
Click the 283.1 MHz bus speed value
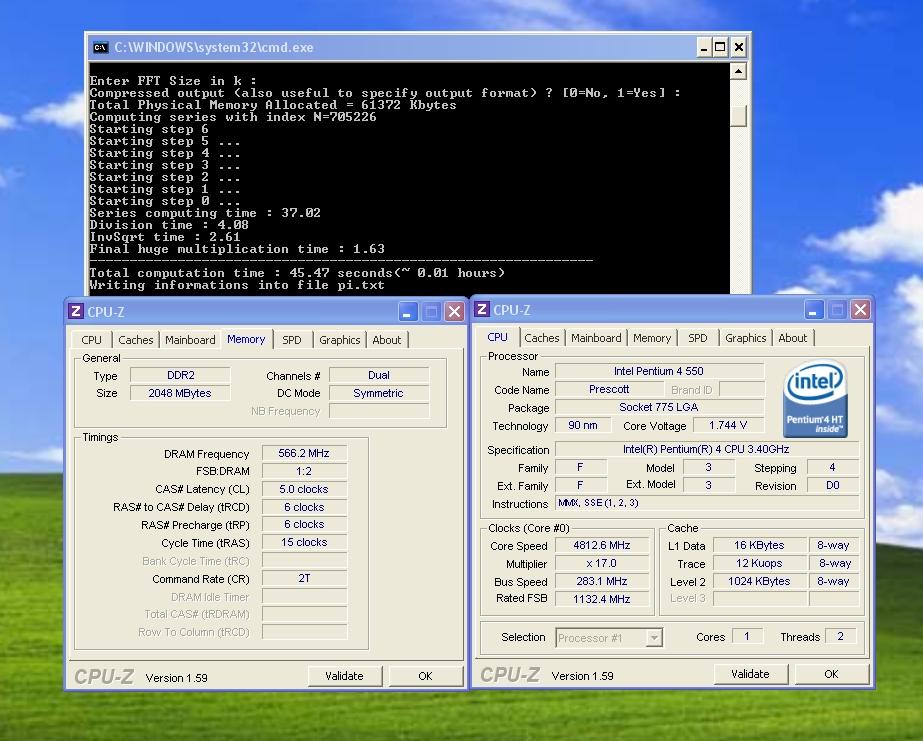(602, 581)
